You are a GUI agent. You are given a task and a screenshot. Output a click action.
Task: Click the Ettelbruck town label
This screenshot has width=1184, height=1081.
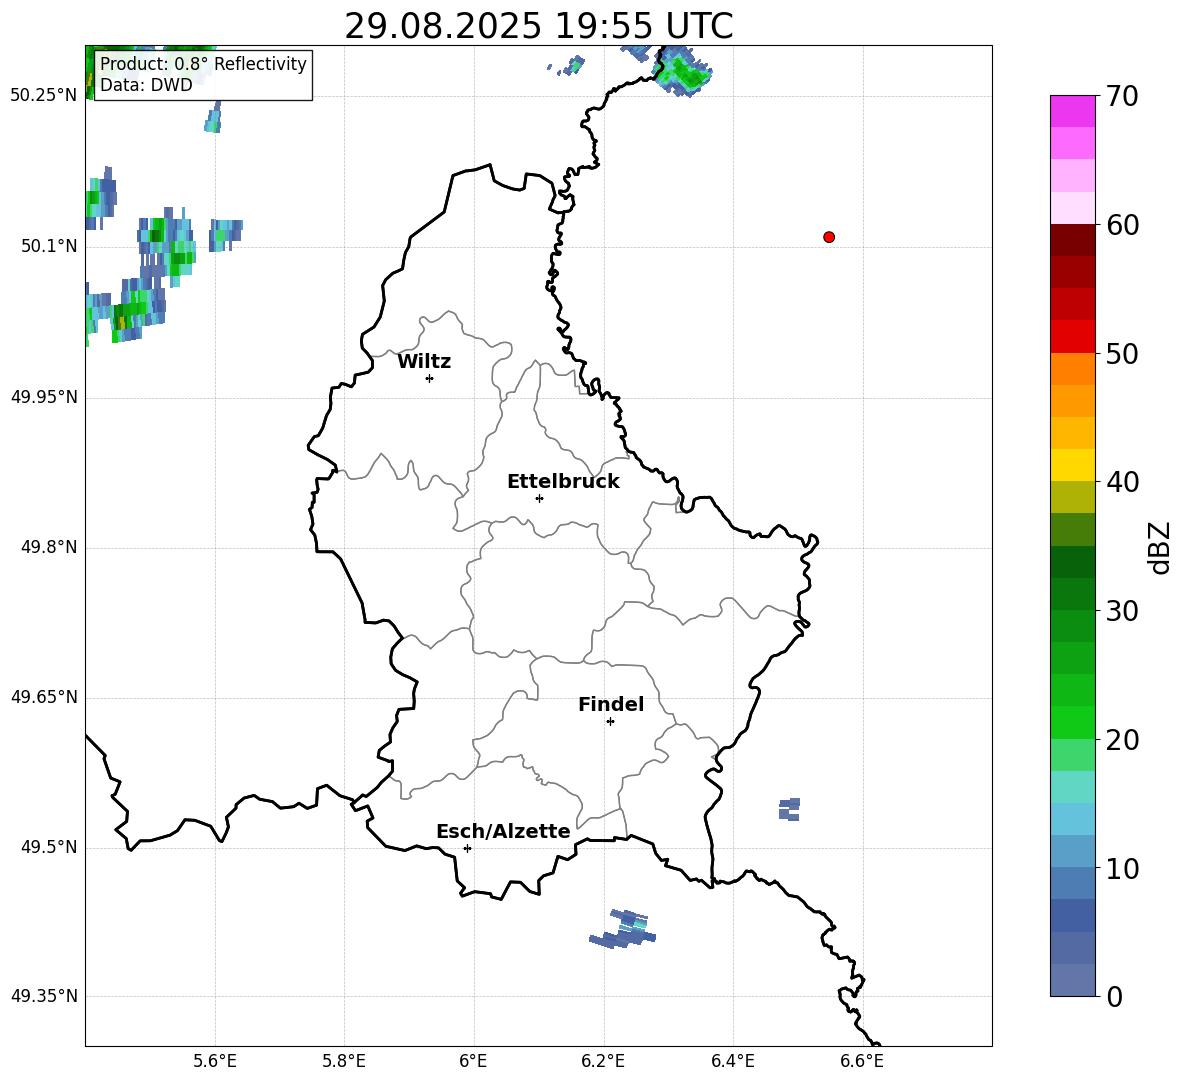(563, 481)
